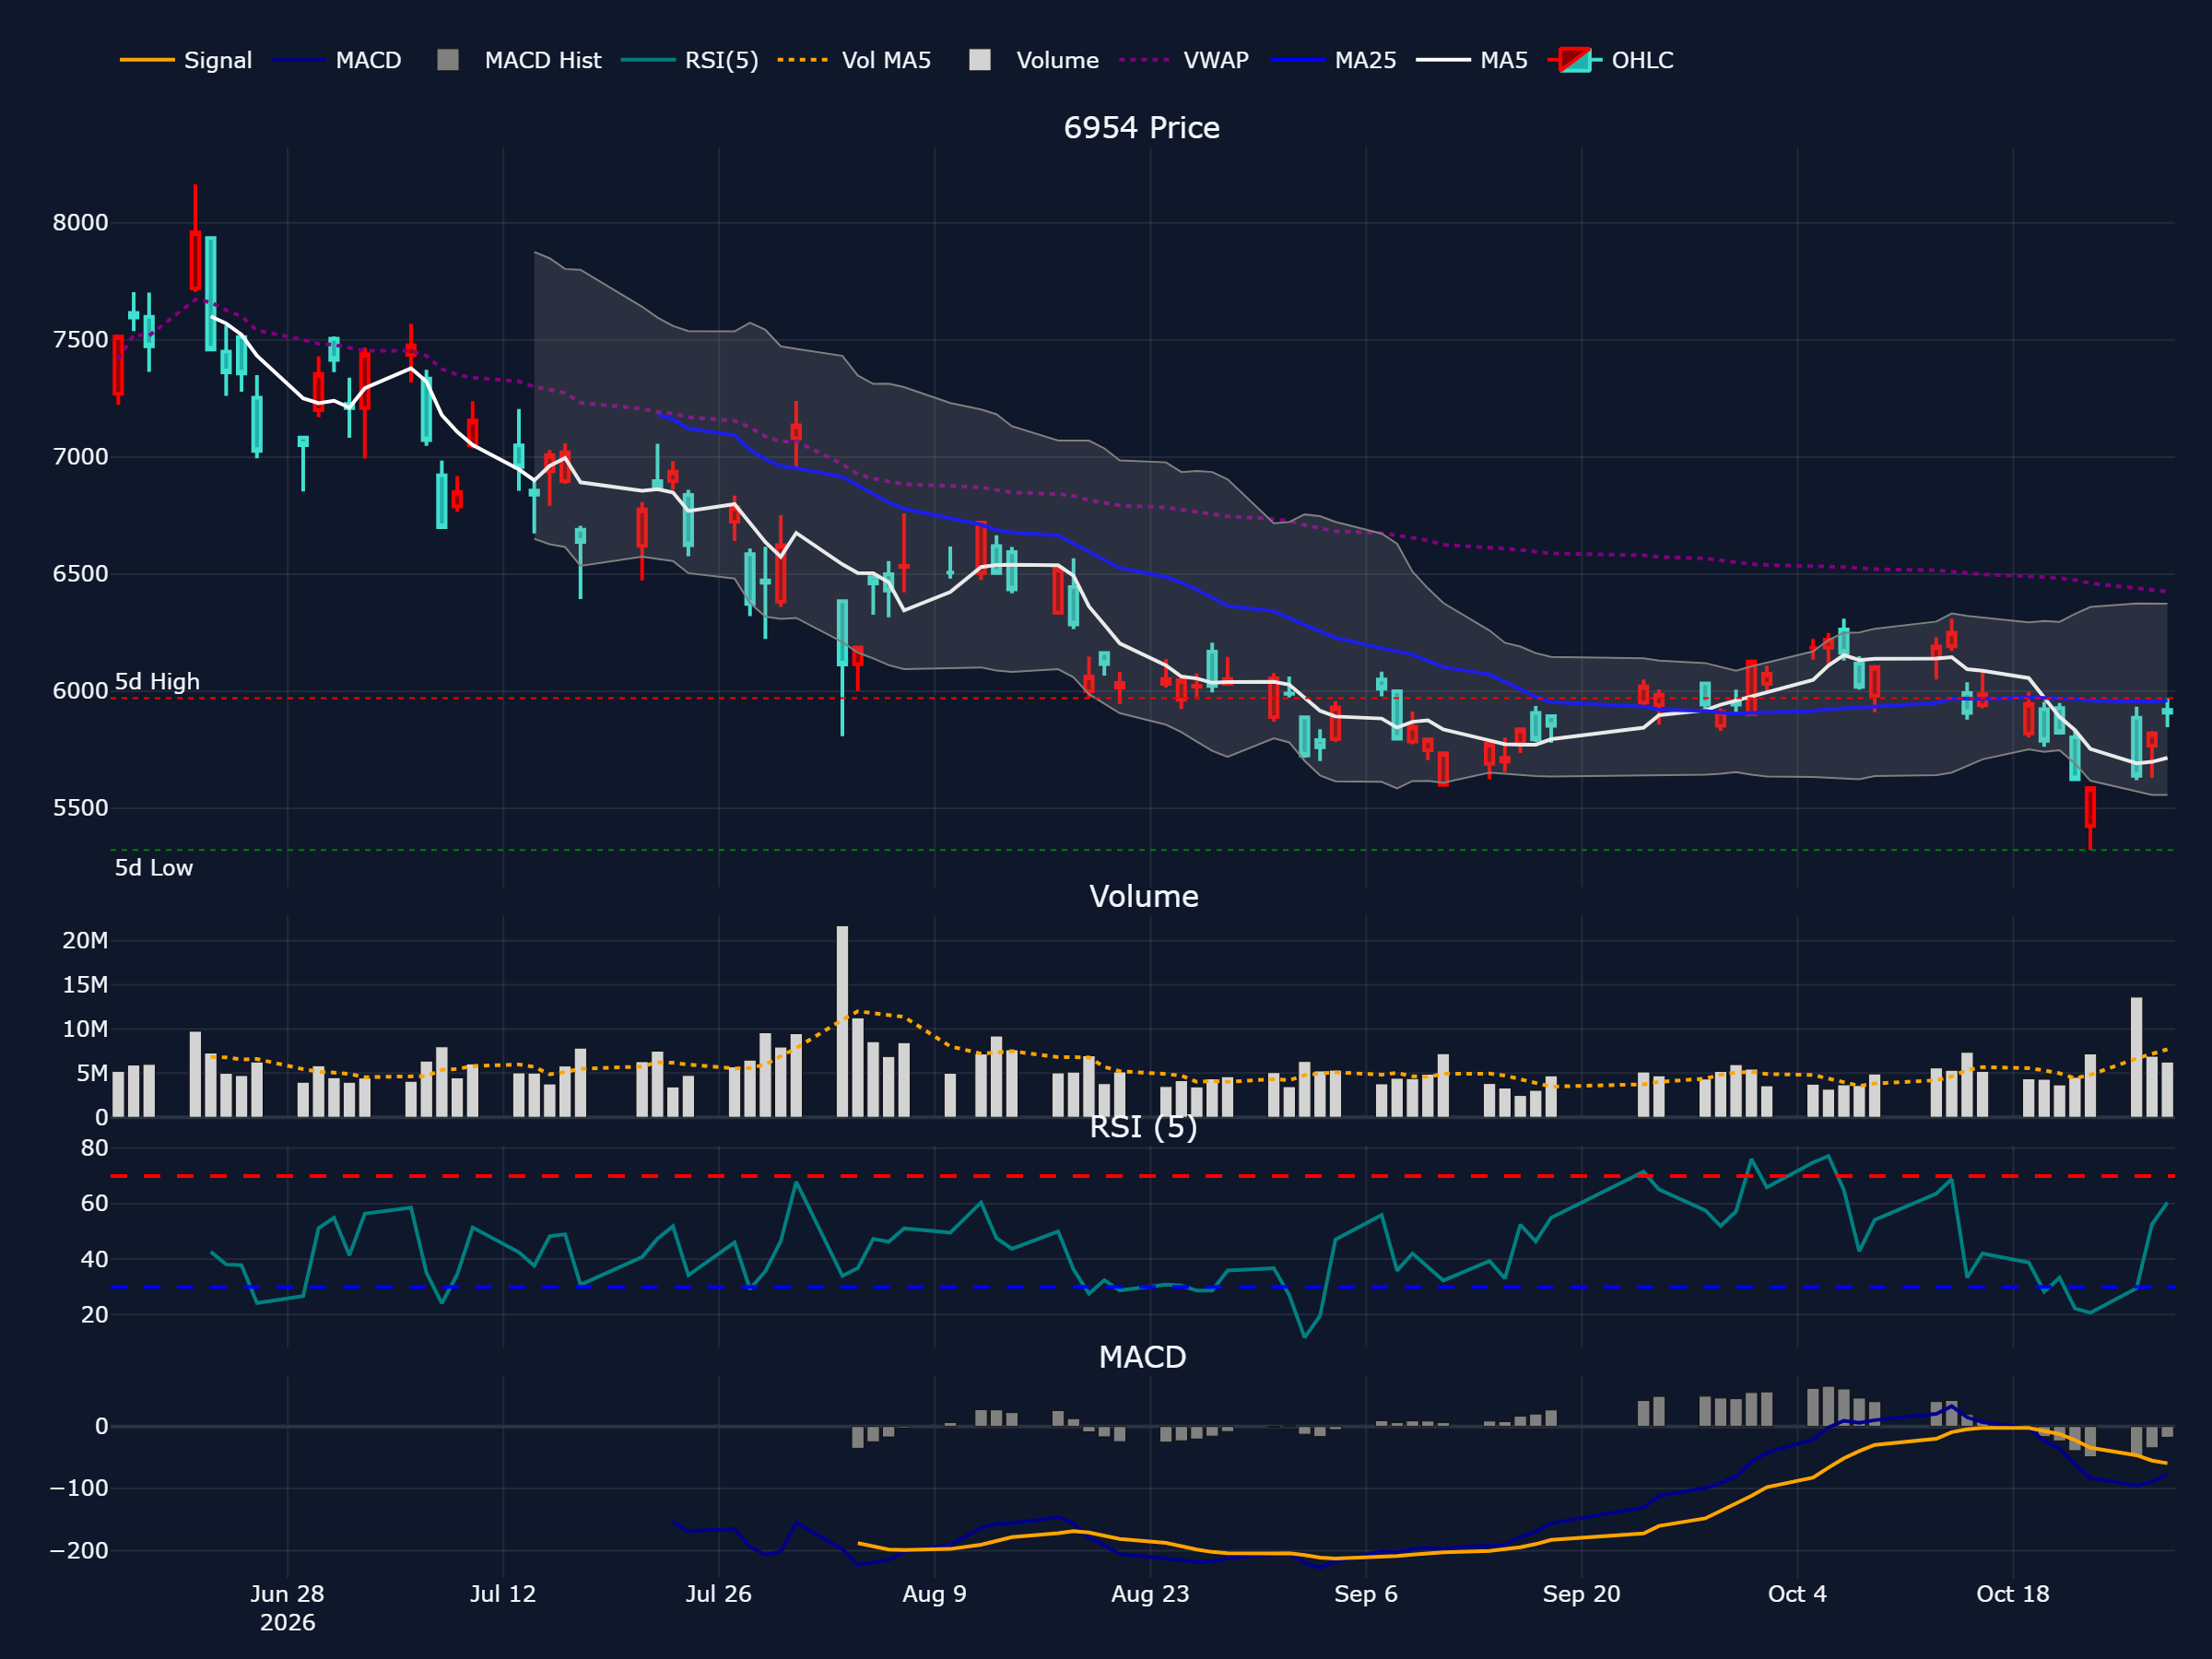Click the 'Oct 4' x-axis date label
Viewport: 2212px width, 1659px height.
coord(1797,1594)
